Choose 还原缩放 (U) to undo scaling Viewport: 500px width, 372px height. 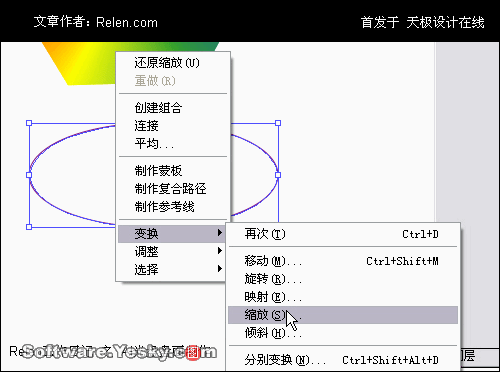[173, 63]
